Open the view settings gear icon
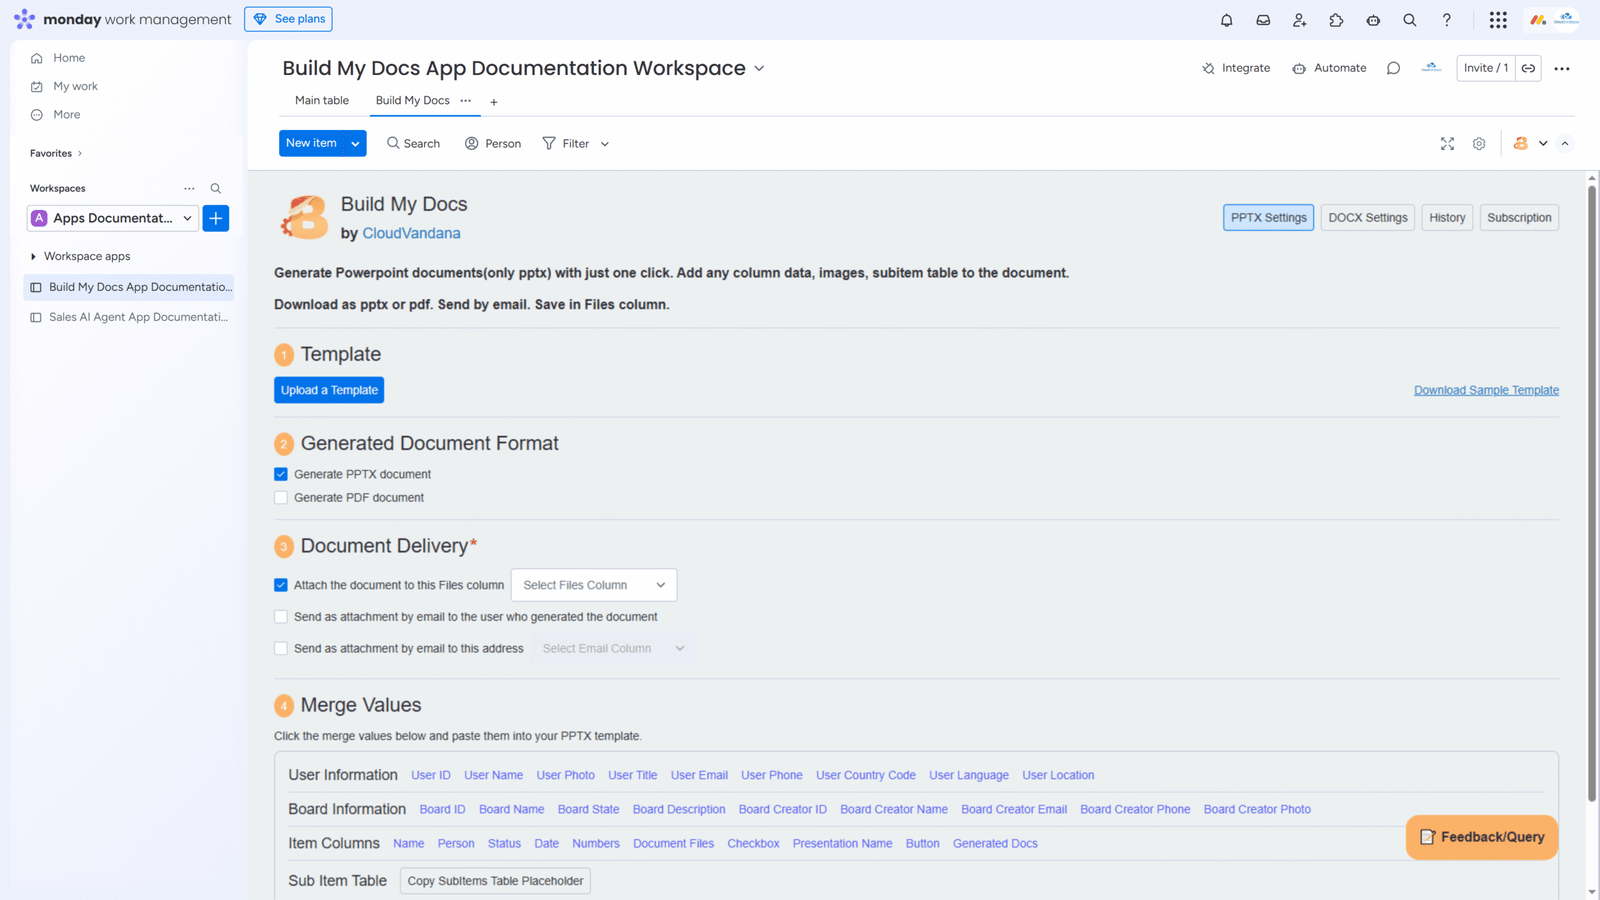Screen dimensions: 1600x900 coord(1479,144)
